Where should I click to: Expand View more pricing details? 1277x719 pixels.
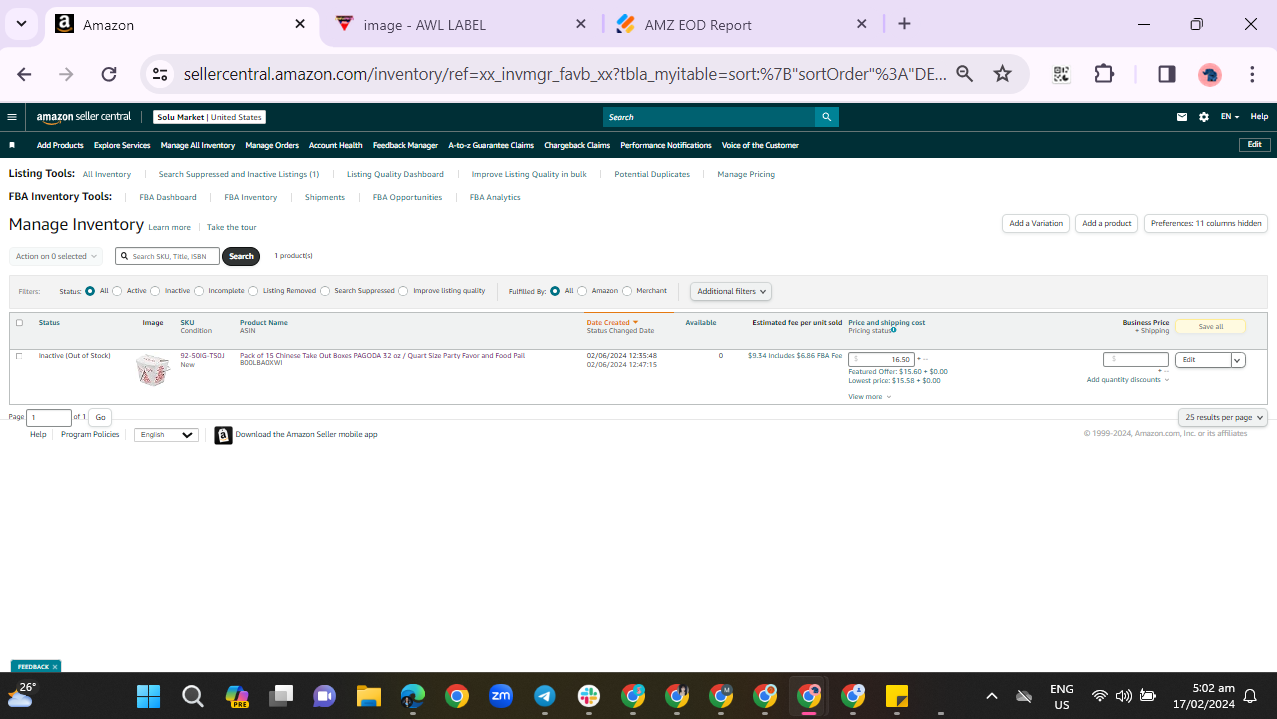(869, 397)
